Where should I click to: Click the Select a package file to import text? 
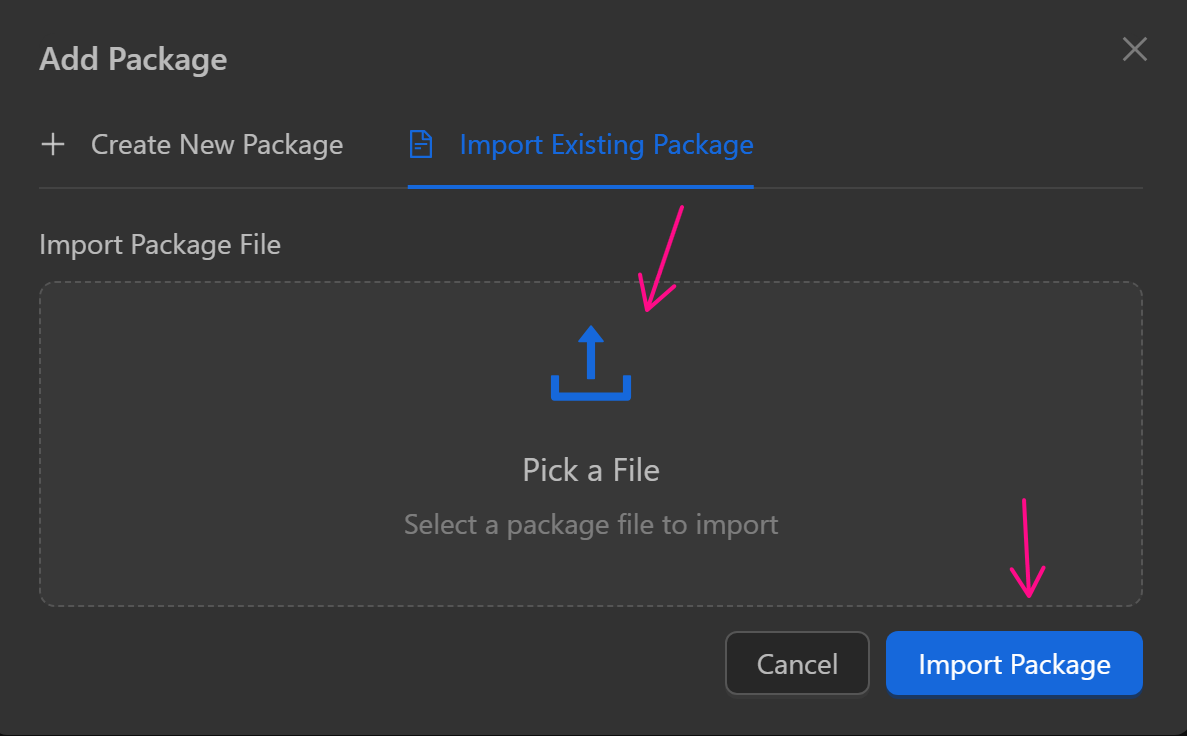[591, 524]
